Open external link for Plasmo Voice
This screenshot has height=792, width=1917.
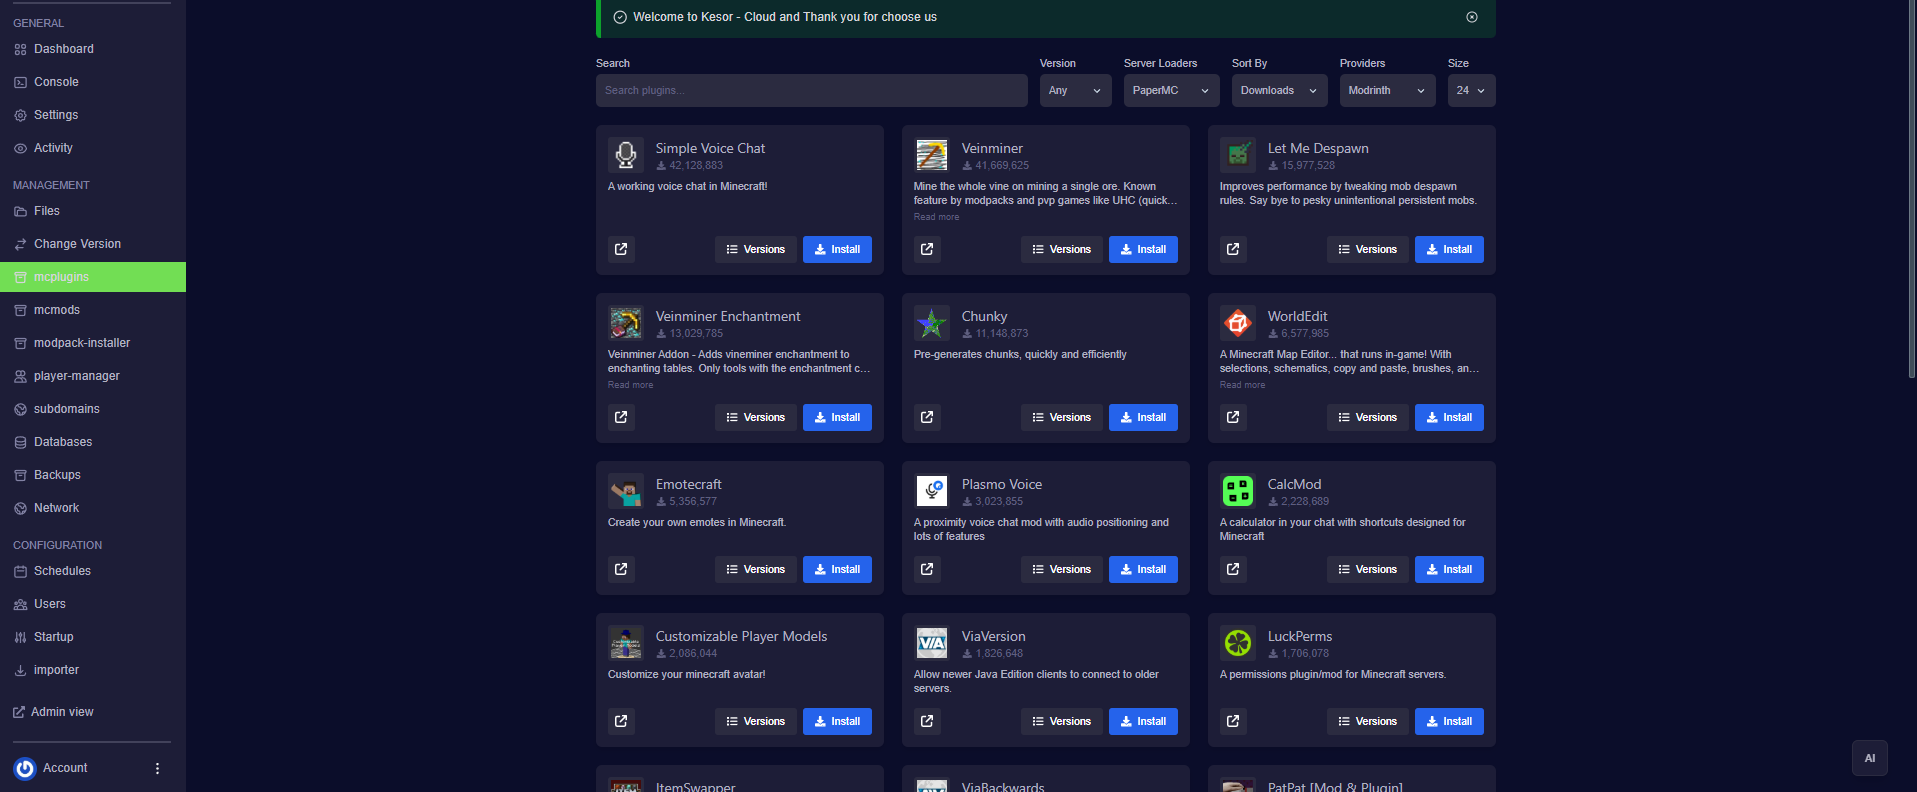(927, 569)
